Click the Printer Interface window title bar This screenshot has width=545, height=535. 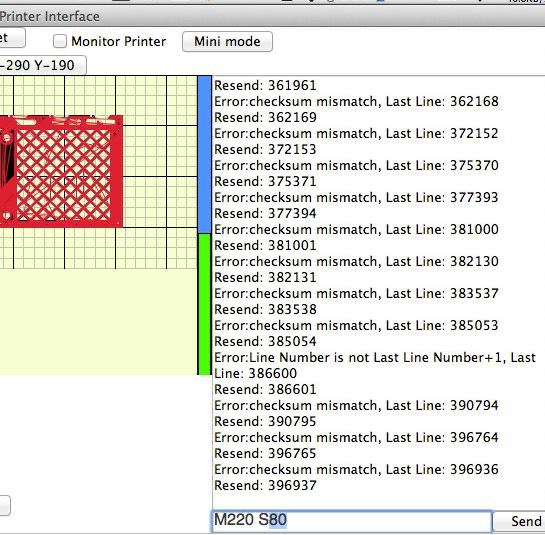pos(272,16)
